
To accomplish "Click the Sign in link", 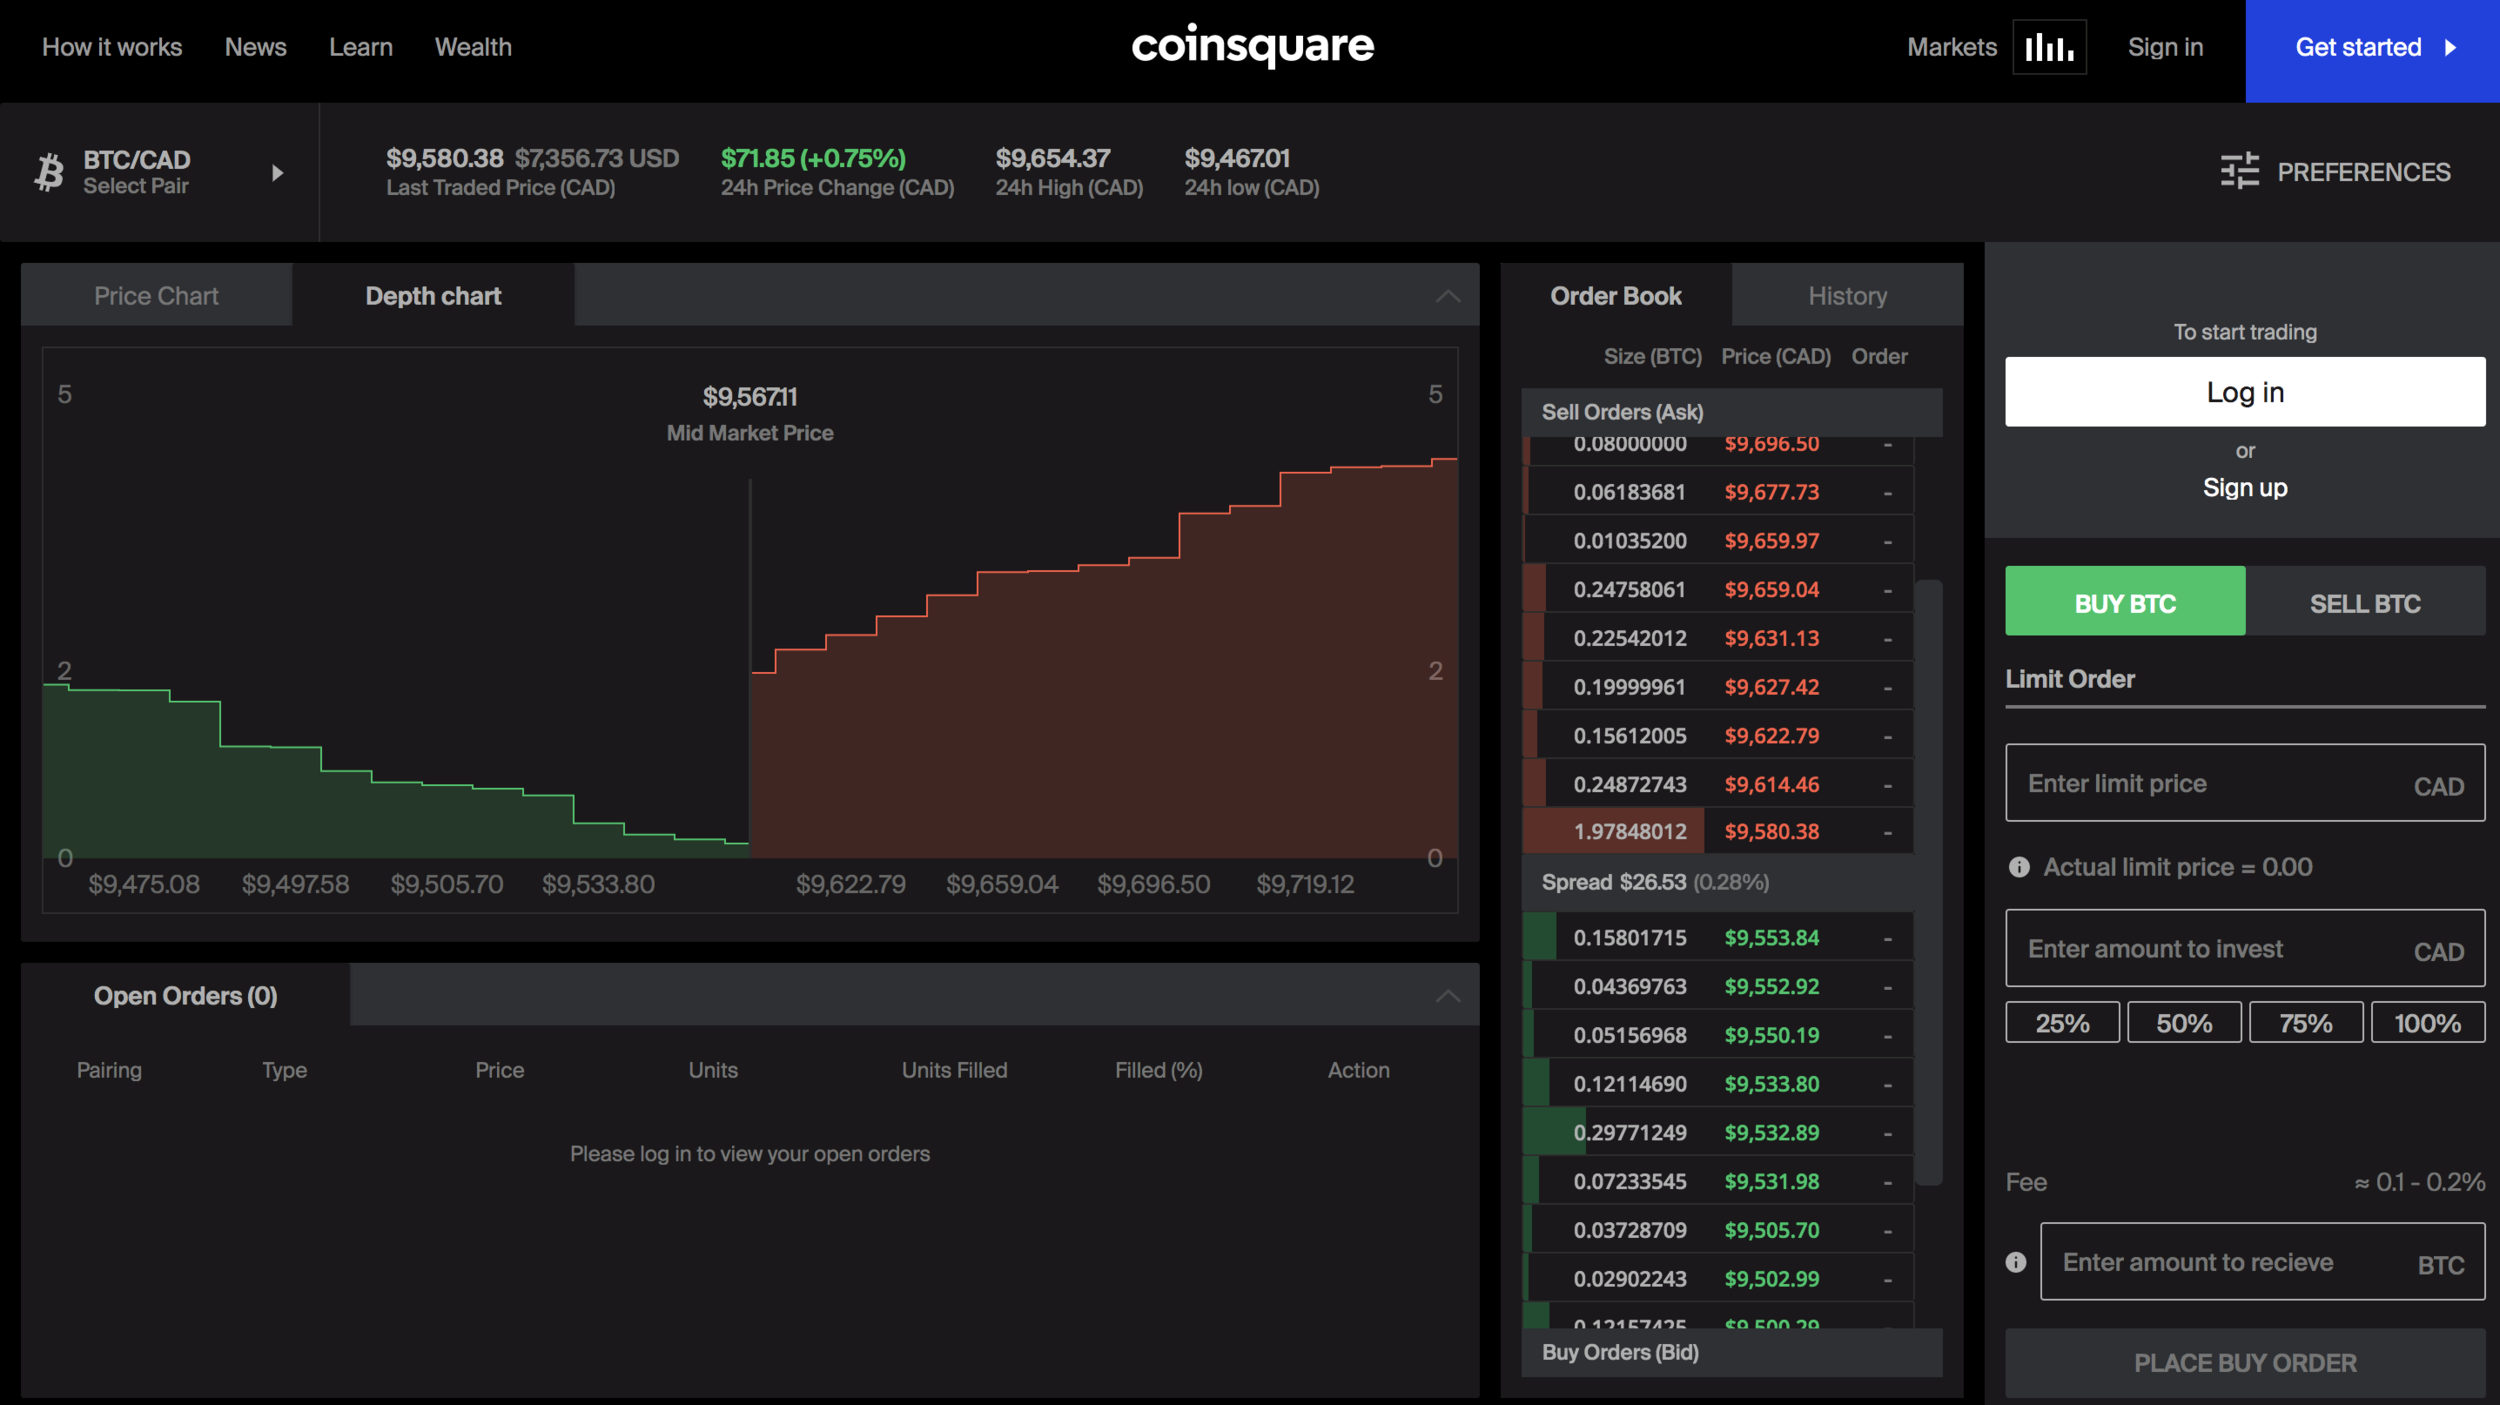I will coord(2165,47).
